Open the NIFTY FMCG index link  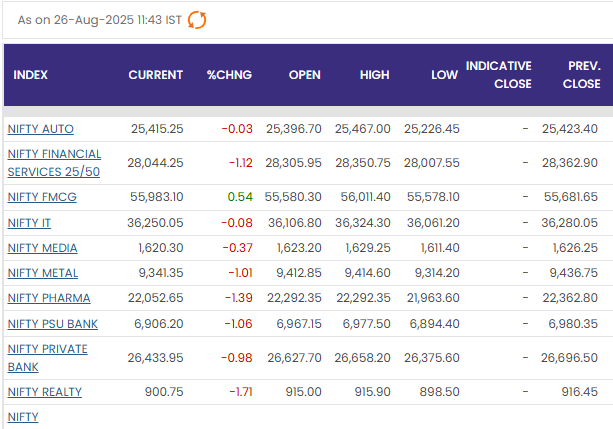pyautogui.click(x=42, y=197)
